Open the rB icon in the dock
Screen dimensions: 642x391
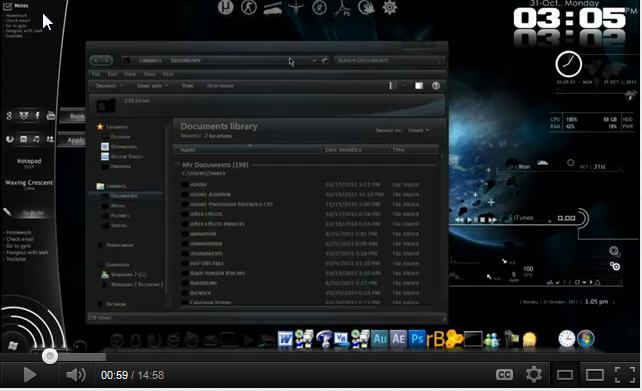click(435, 339)
